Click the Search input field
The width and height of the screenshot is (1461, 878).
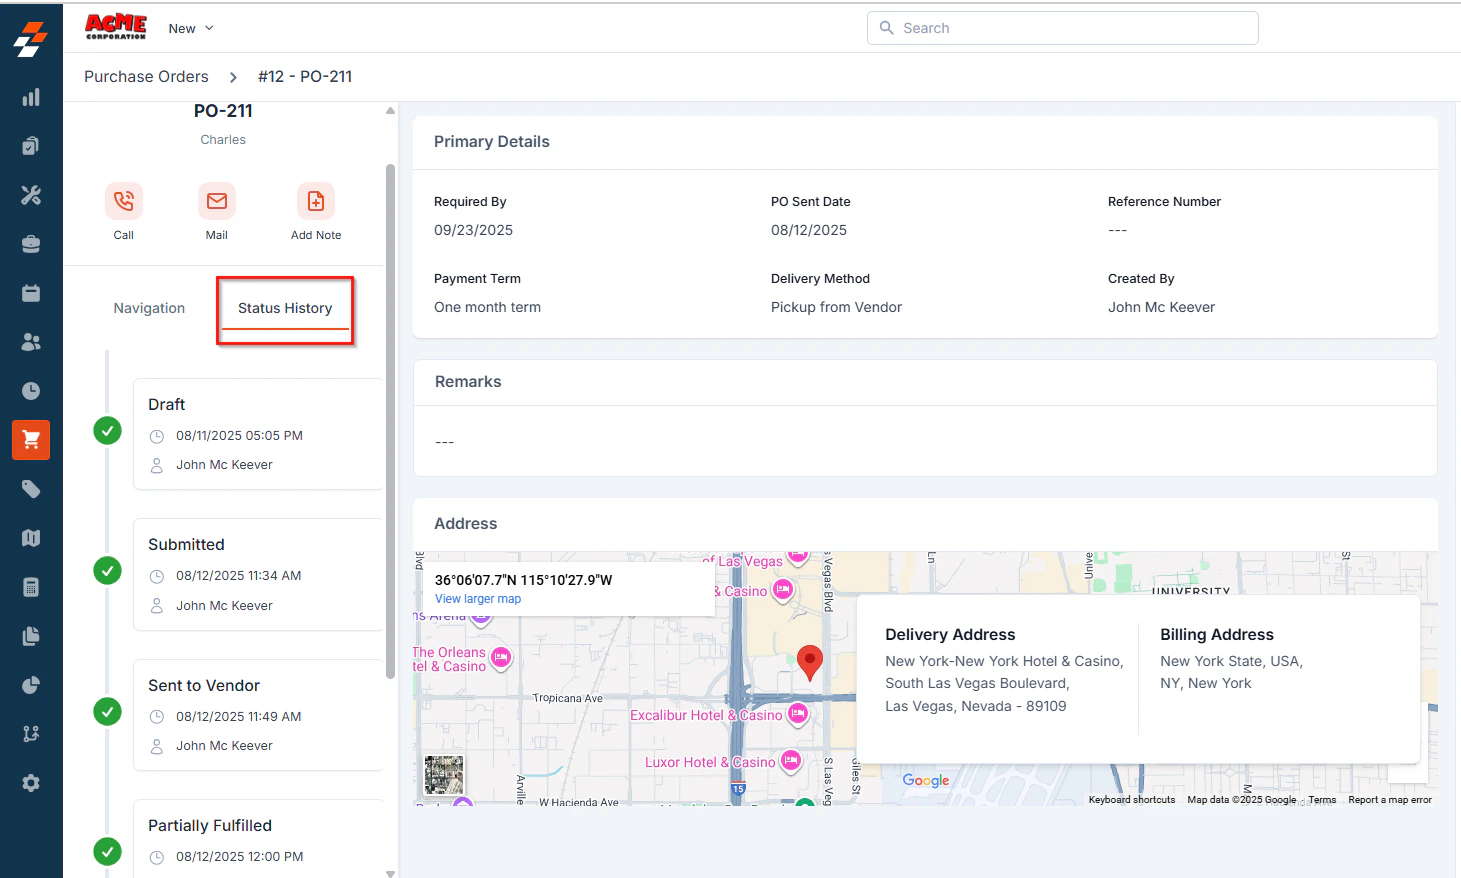click(1062, 28)
